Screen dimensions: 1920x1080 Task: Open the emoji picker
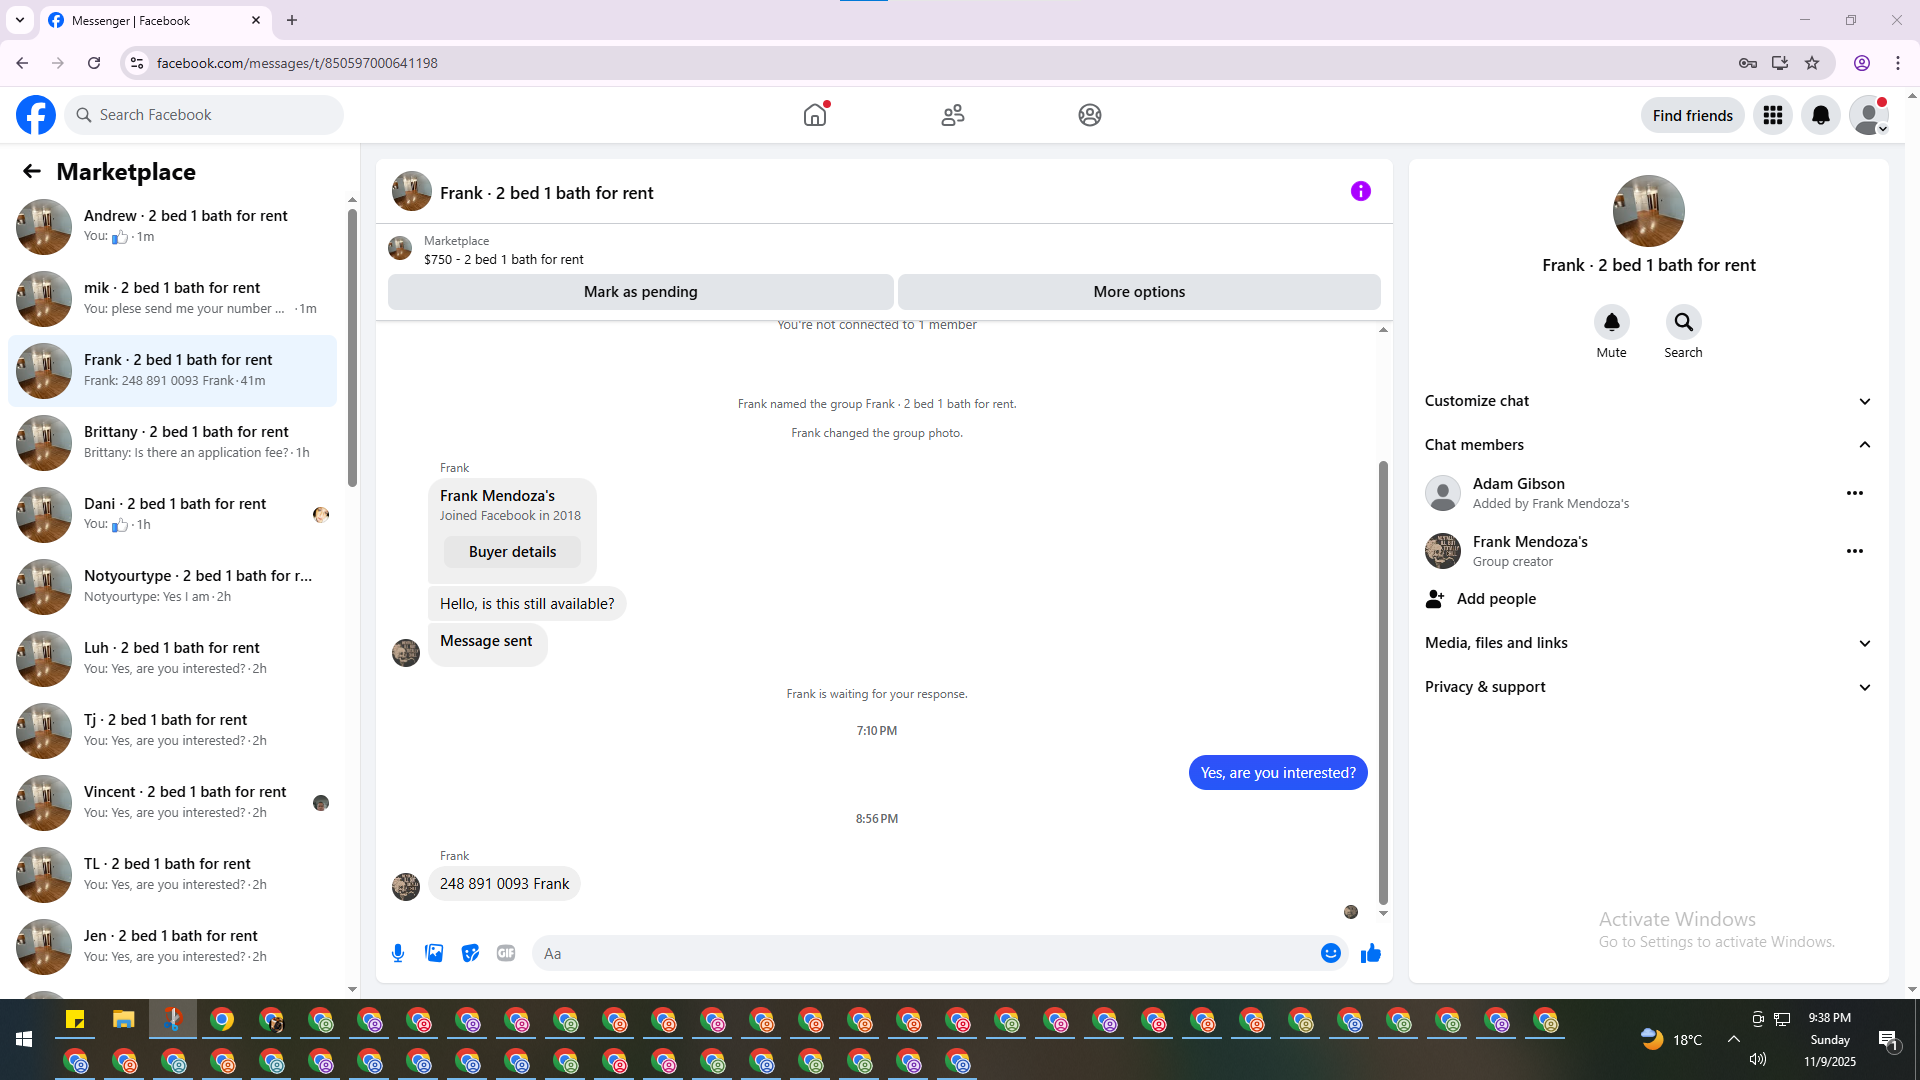pos(1331,953)
